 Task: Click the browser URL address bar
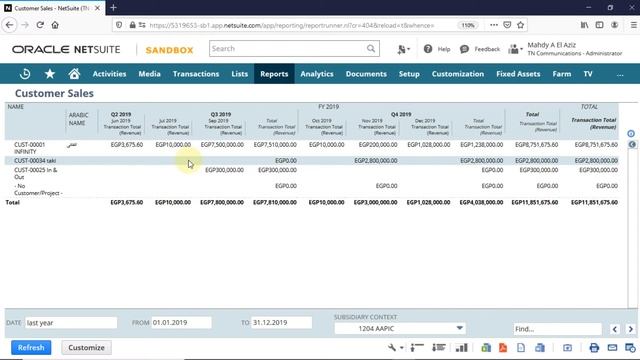pyautogui.click(x=292, y=25)
